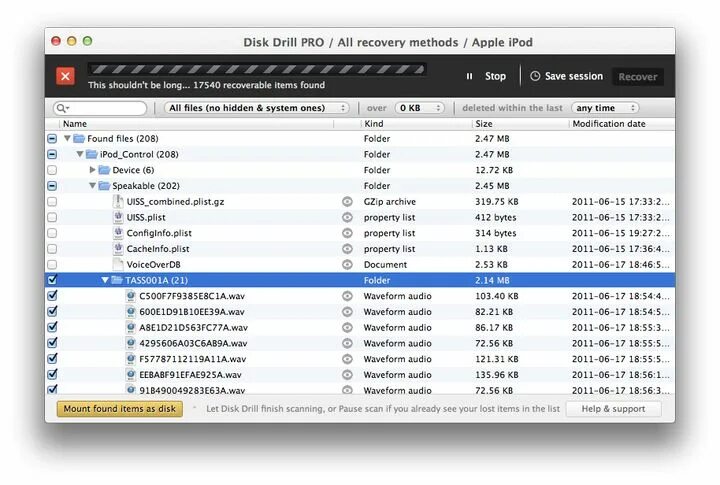The image size is (720, 485).
Task: Collapse the Speakable (202) folder
Action: [x=92, y=186]
